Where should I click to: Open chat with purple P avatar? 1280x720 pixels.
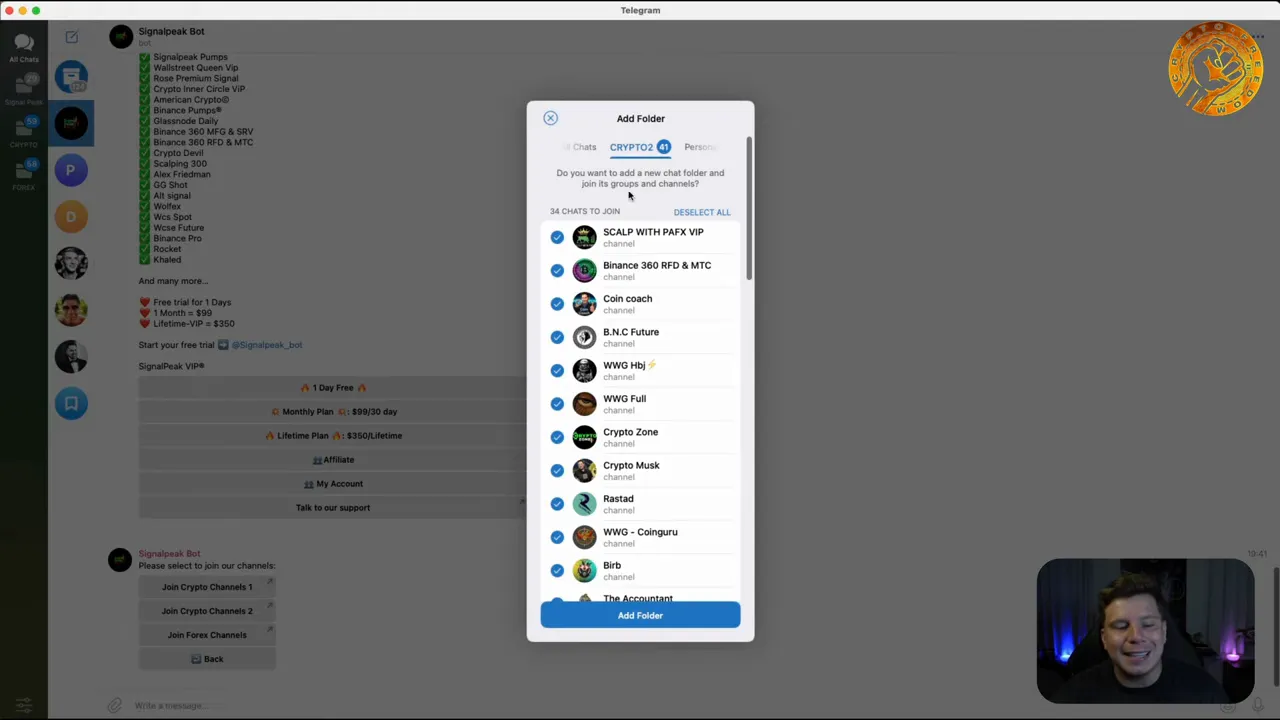(71, 170)
